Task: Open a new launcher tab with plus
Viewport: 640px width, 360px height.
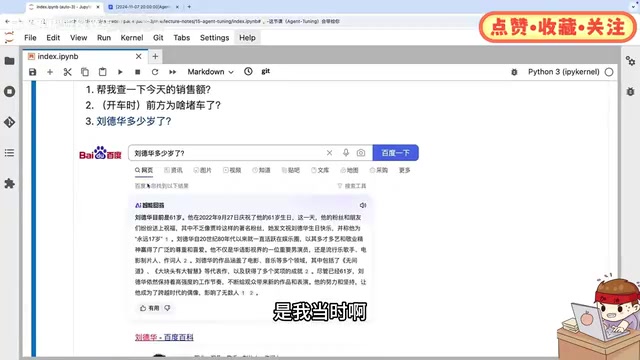Action: 155,56
